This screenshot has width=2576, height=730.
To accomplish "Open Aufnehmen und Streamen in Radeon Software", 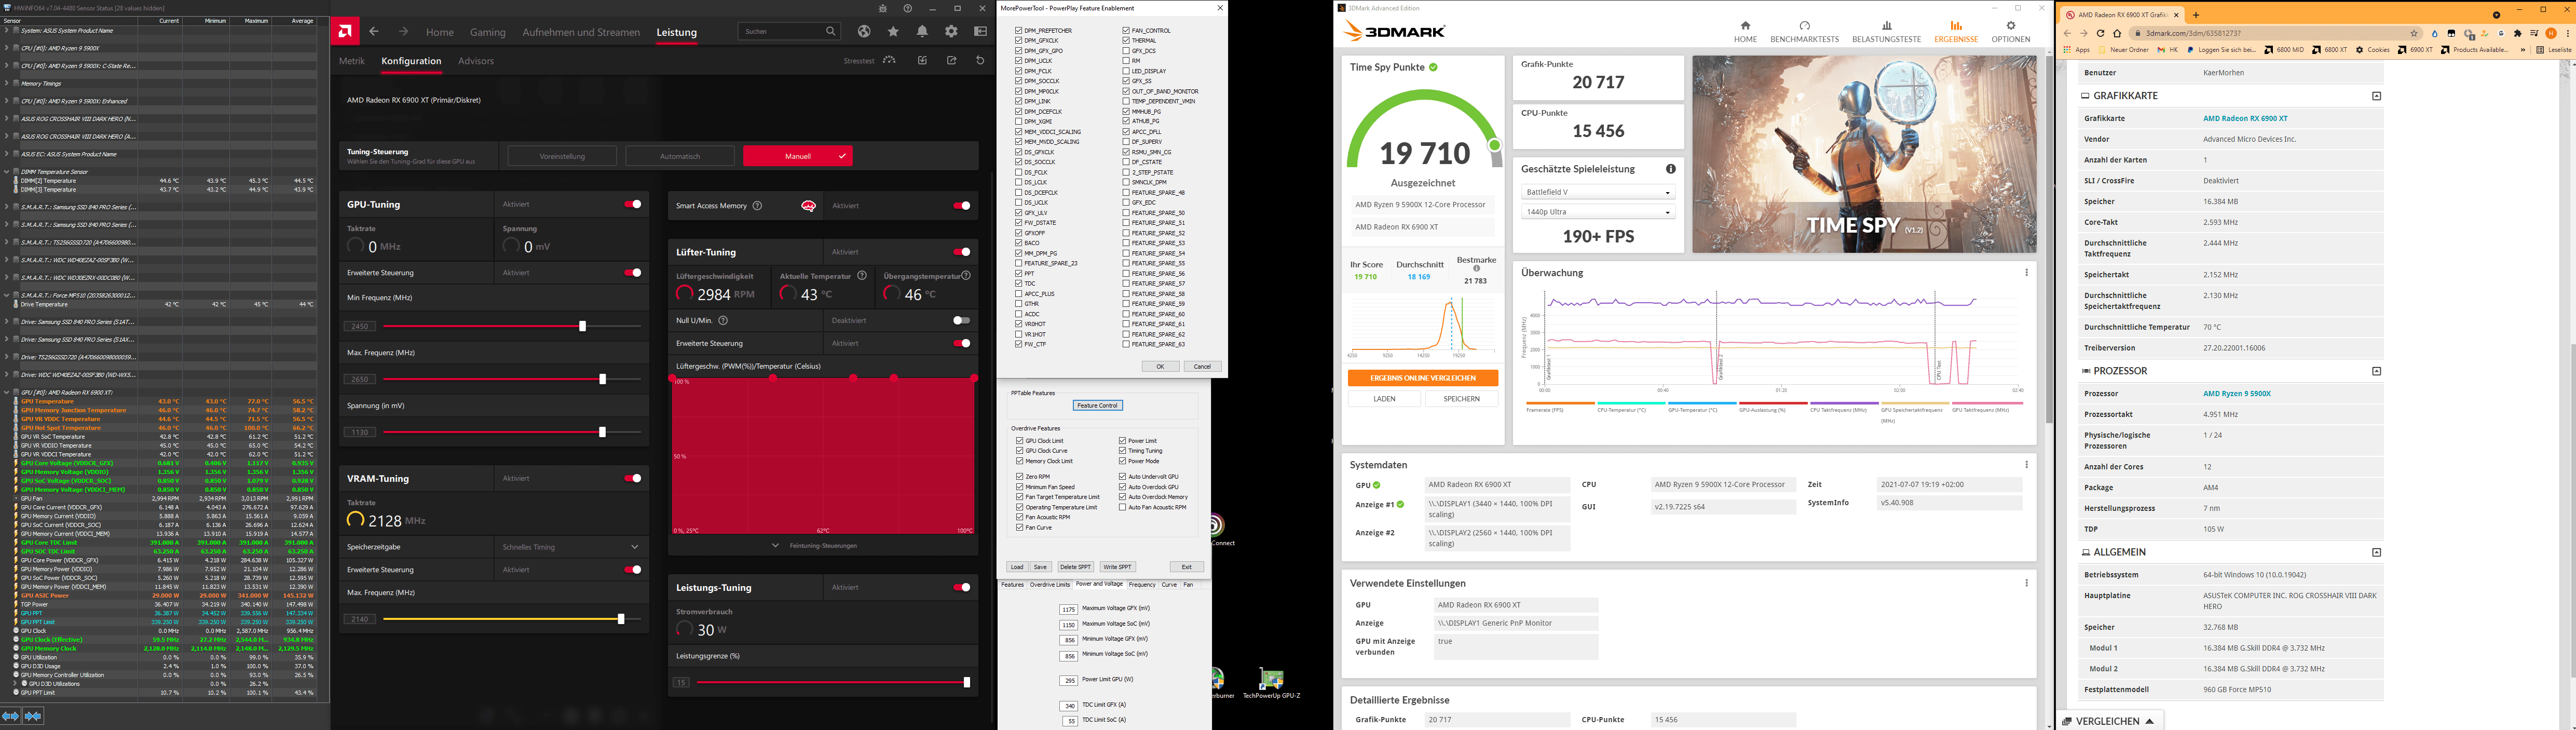I will pos(581,32).
